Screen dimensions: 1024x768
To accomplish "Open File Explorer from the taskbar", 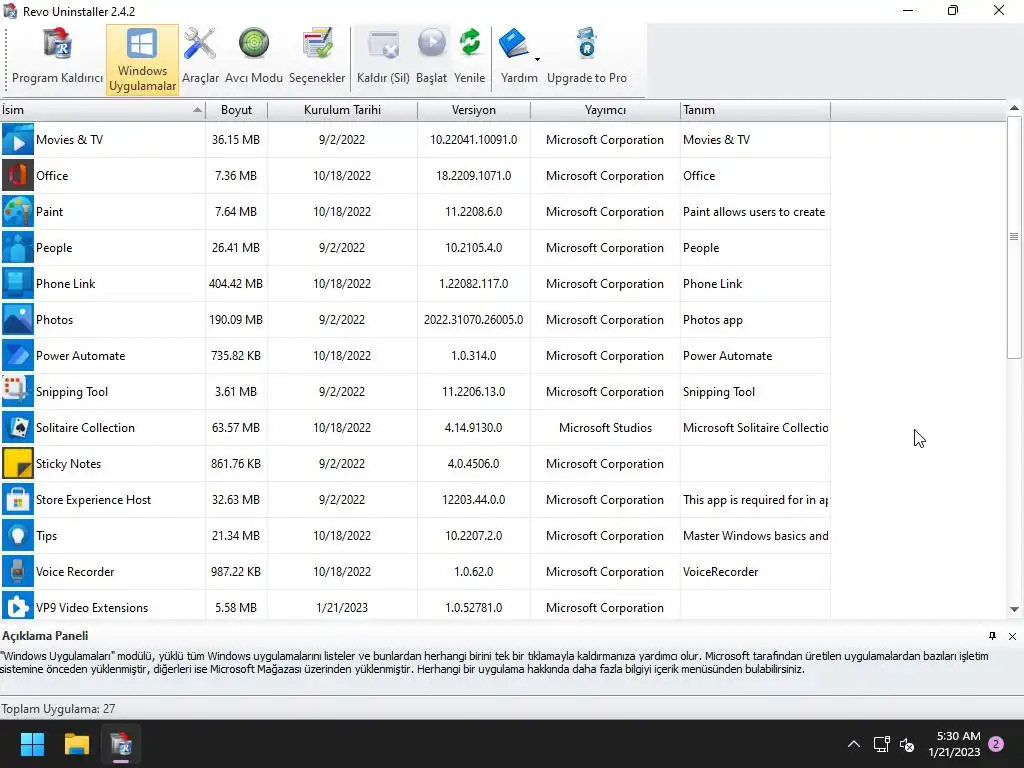I will pos(76,744).
